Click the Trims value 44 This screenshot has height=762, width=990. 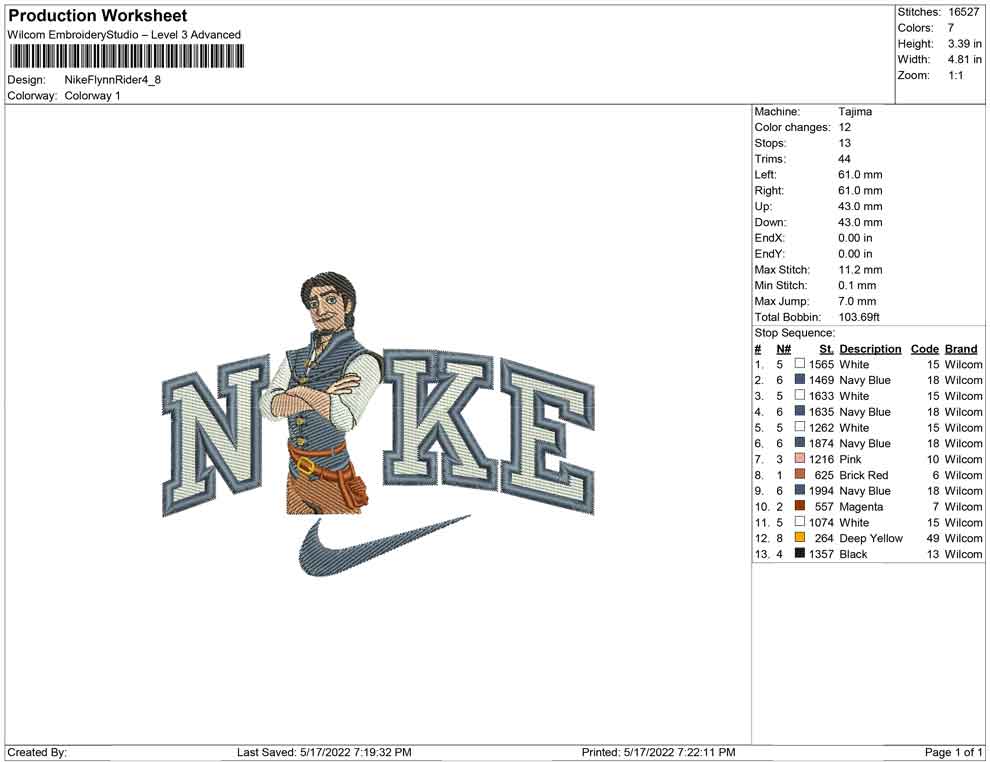point(844,158)
